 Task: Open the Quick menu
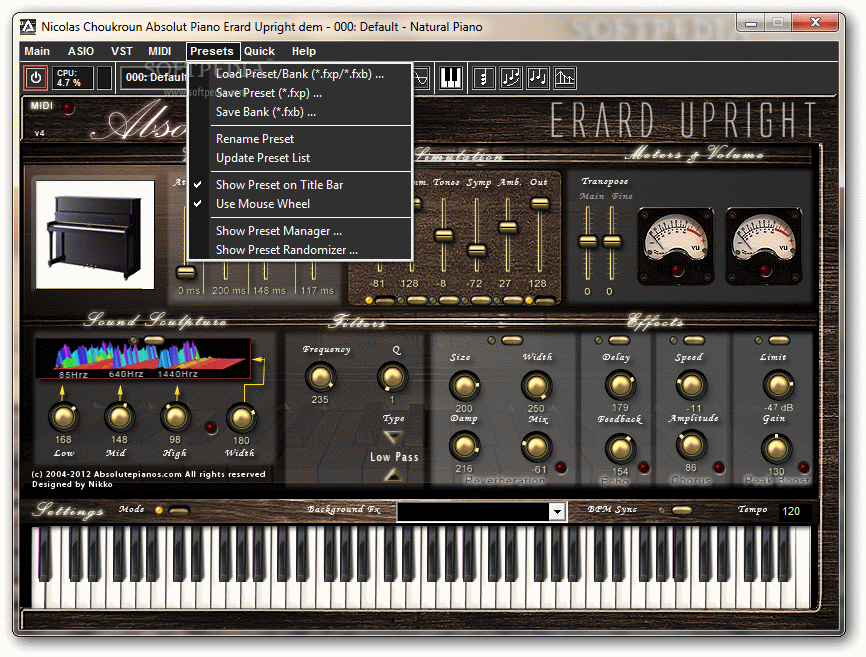point(259,51)
